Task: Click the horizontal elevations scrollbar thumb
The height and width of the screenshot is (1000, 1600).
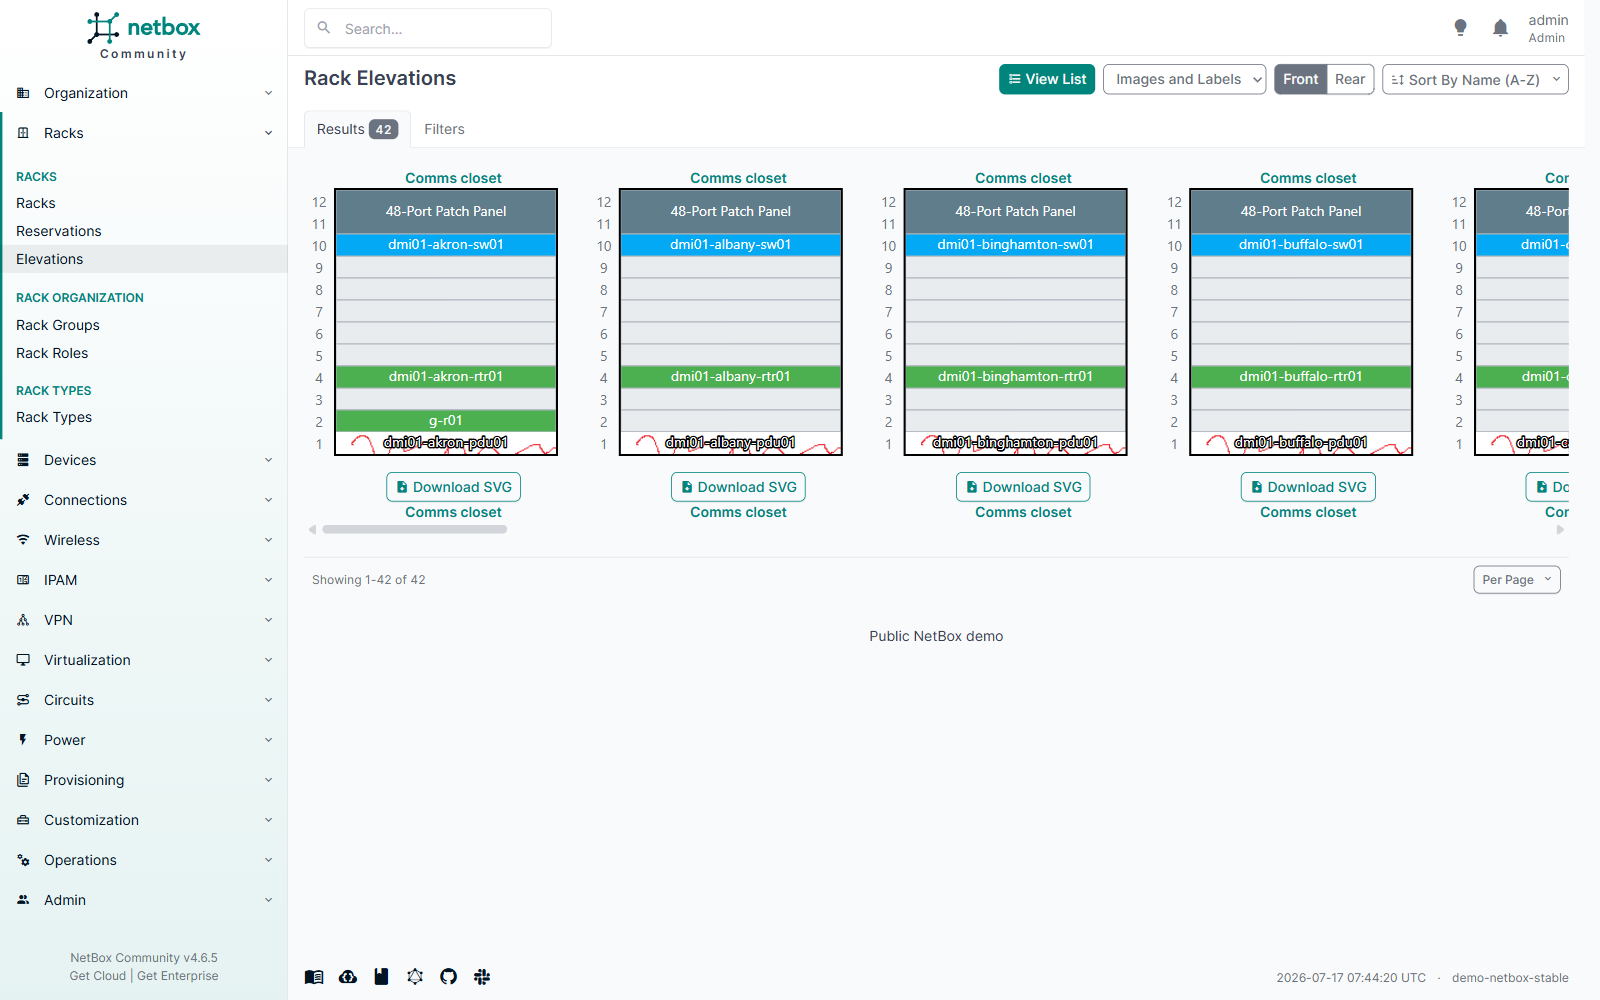Action: pyautogui.click(x=414, y=530)
